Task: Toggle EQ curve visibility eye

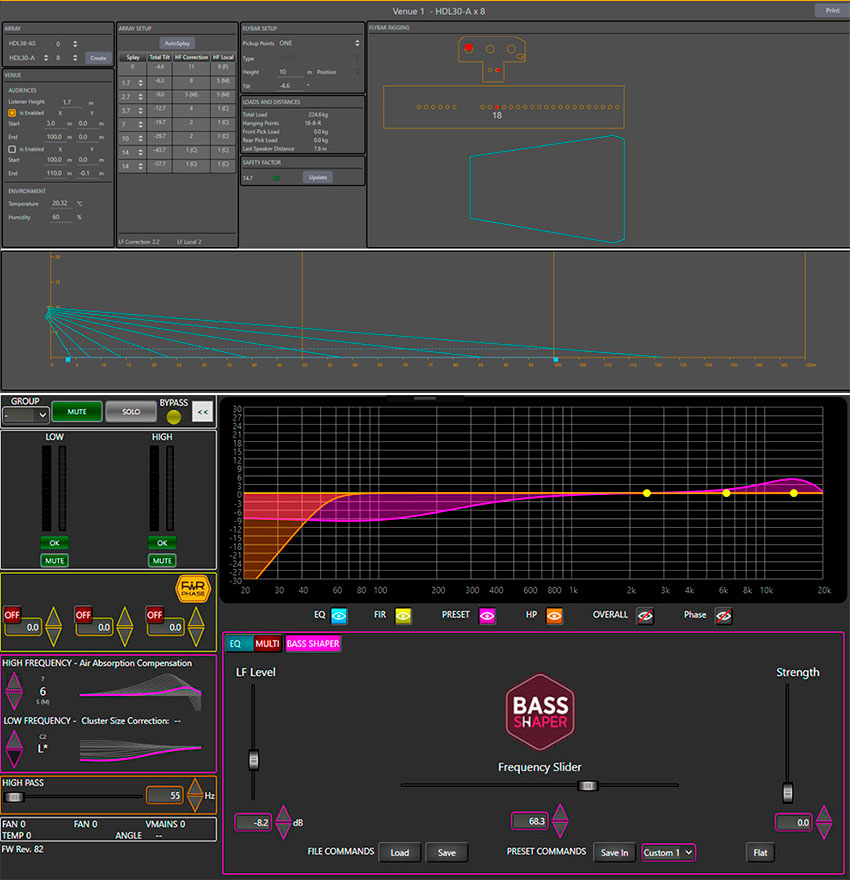Action: [339, 616]
